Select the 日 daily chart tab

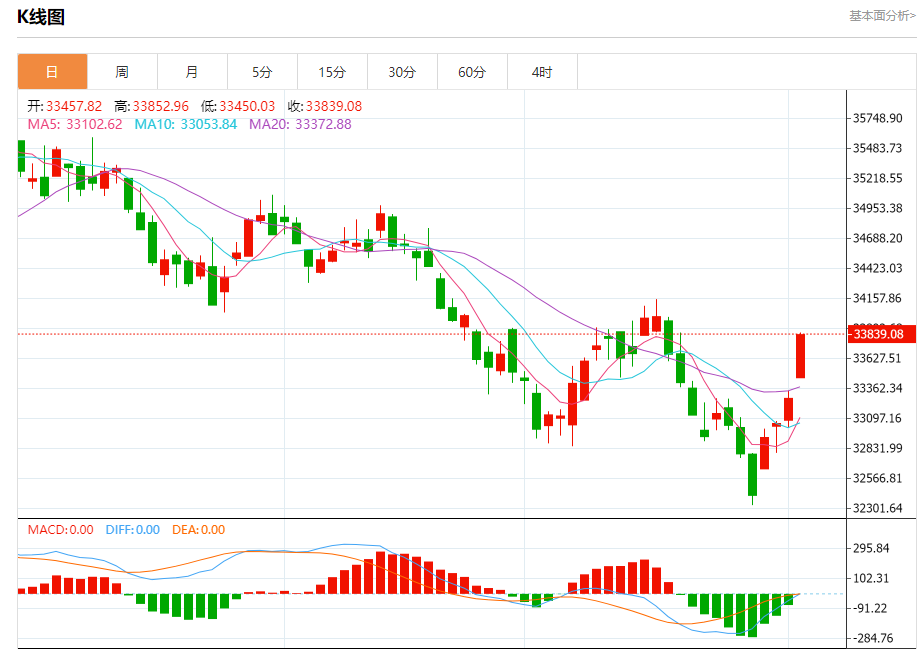[52, 72]
